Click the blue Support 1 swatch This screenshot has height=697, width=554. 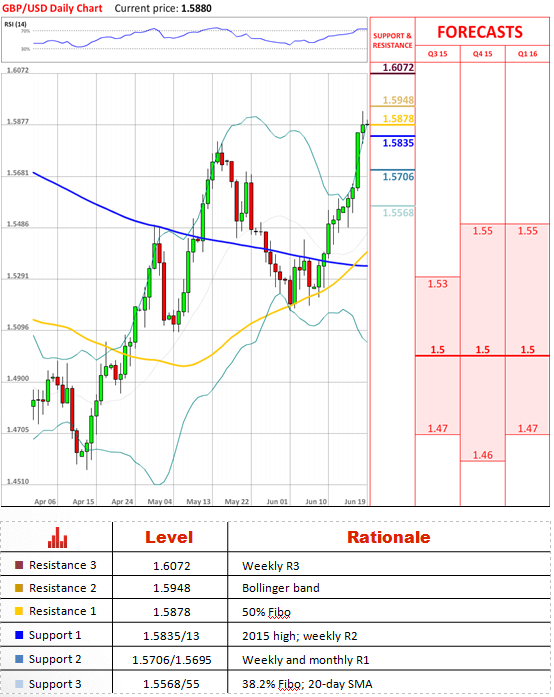coord(19,635)
